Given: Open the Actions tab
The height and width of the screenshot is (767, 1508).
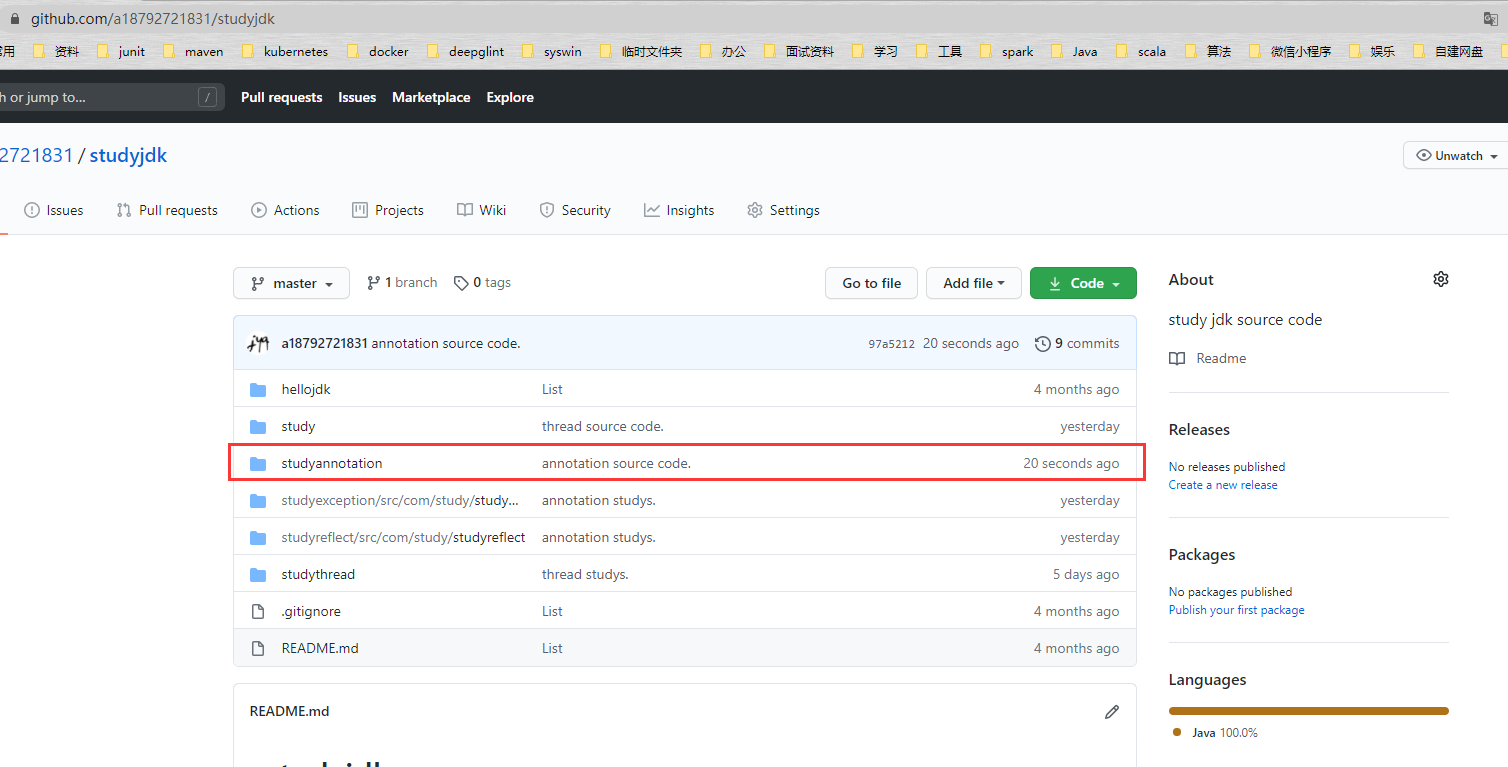Looking at the screenshot, I should click(x=286, y=211).
